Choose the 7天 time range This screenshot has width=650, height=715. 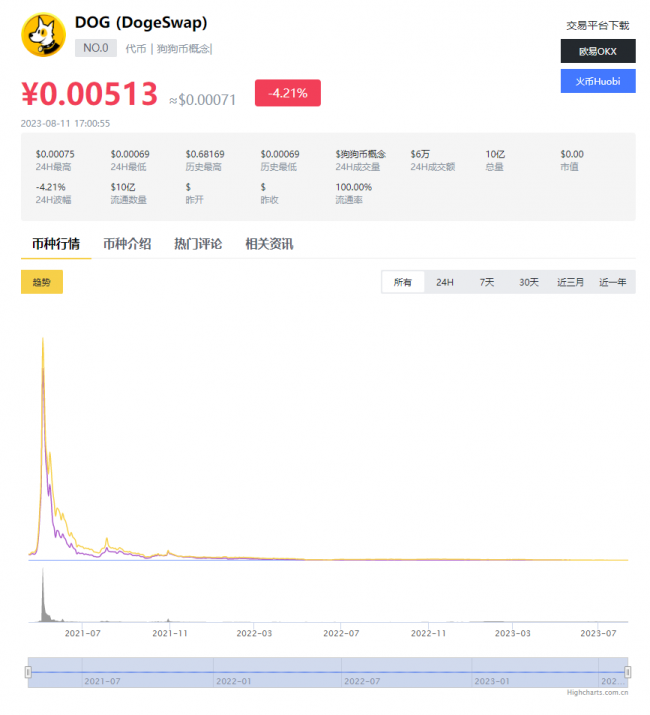pos(487,282)
